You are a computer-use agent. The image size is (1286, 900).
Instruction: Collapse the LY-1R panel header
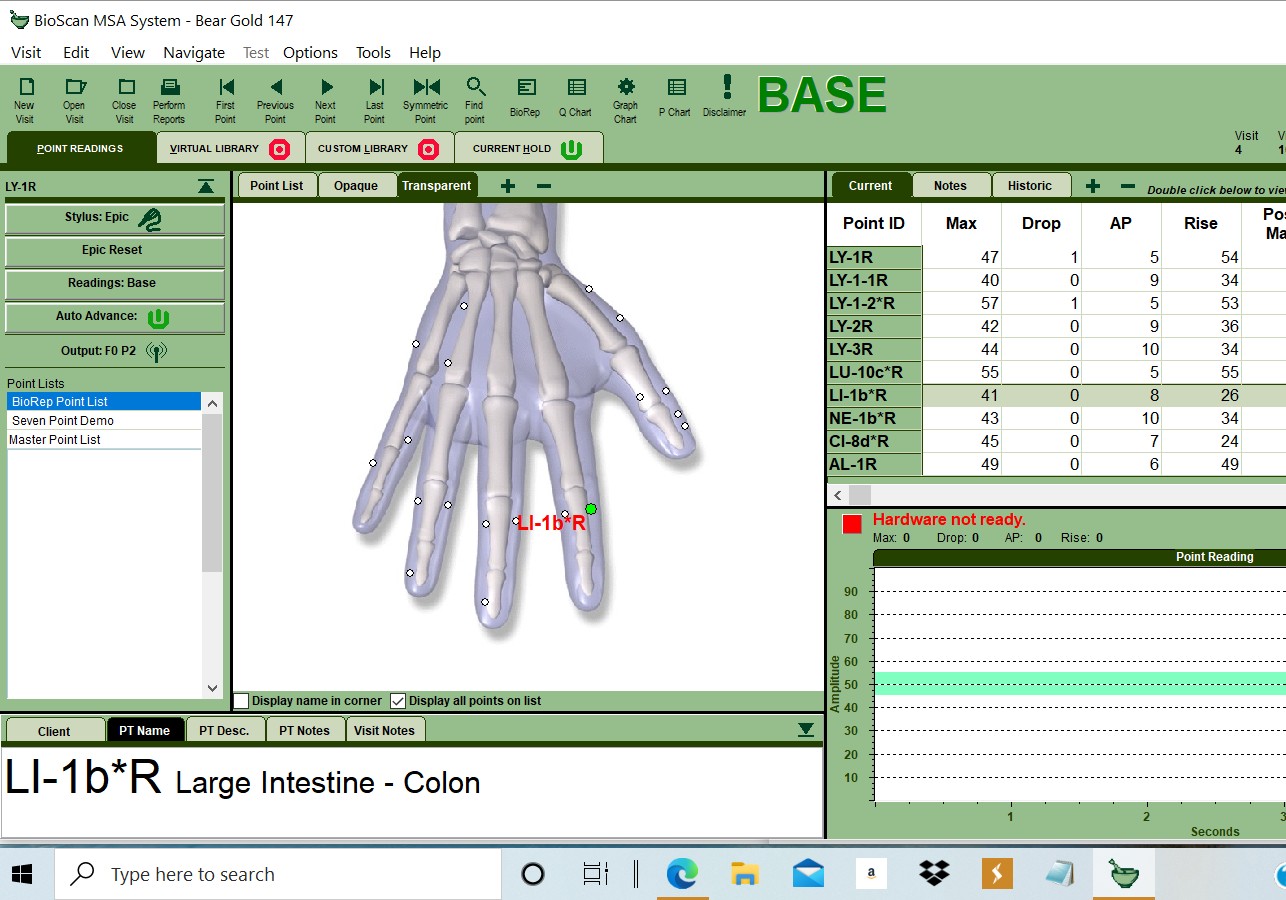coord(205,186)
